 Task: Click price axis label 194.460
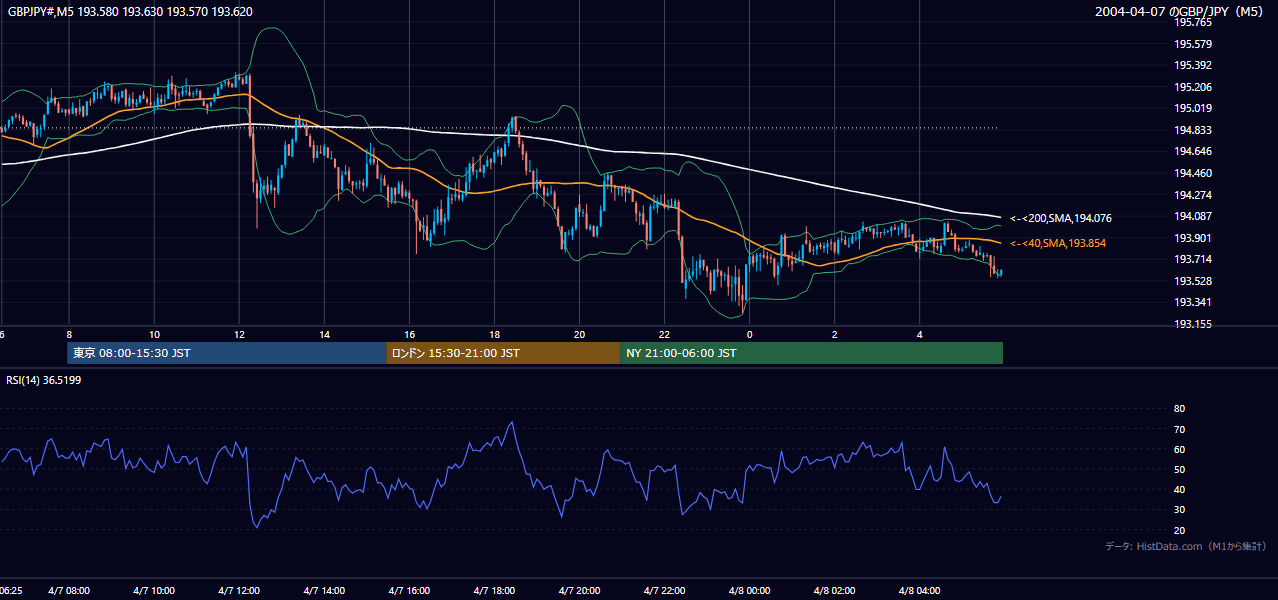[x=1192, y=173]
